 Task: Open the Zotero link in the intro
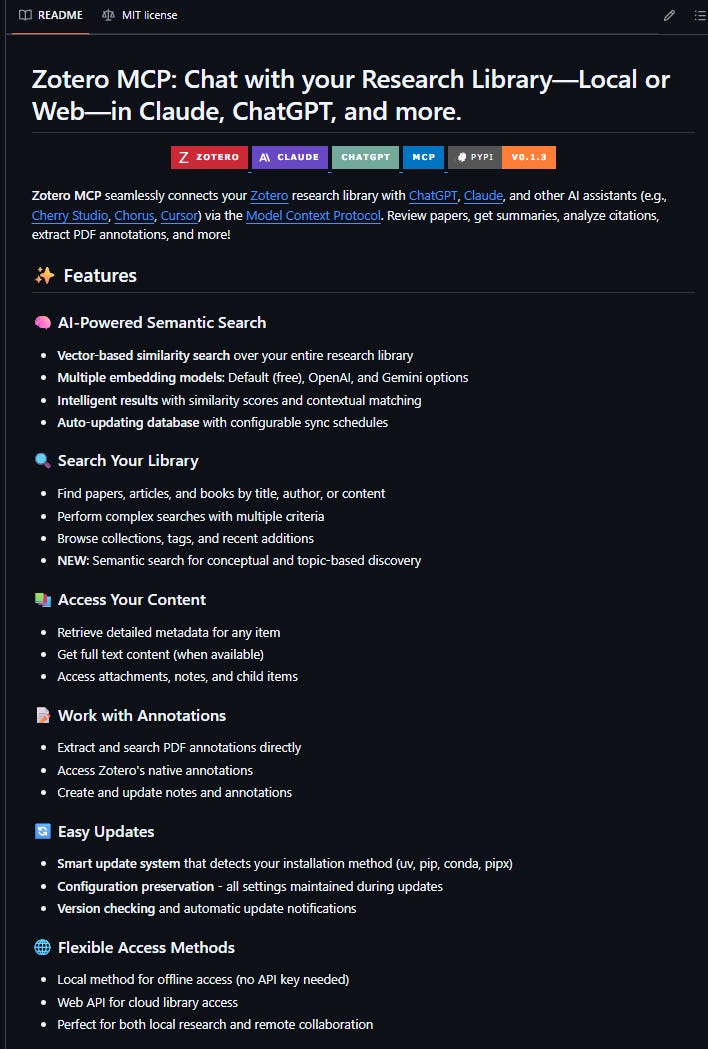click(269, 196)
